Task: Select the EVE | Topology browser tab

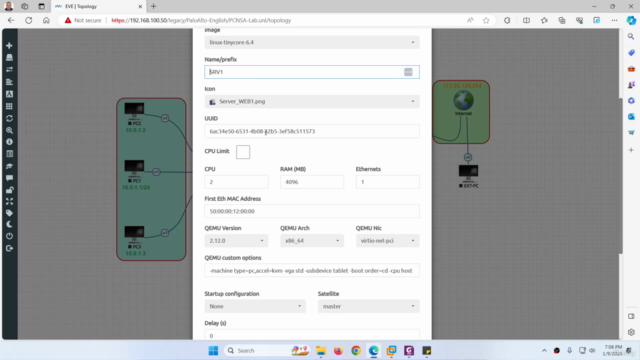Action: [x=98, y=7]
